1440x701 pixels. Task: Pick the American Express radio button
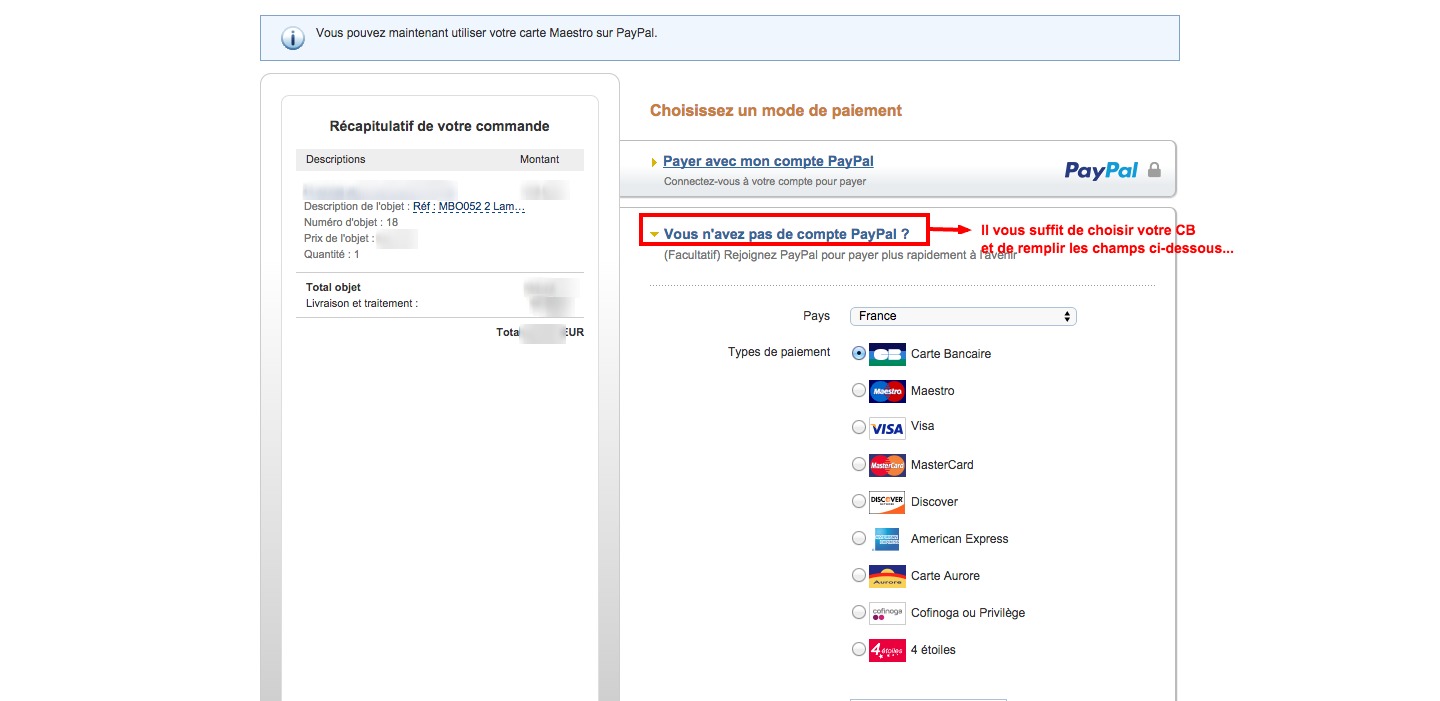[x=858, y=538]
